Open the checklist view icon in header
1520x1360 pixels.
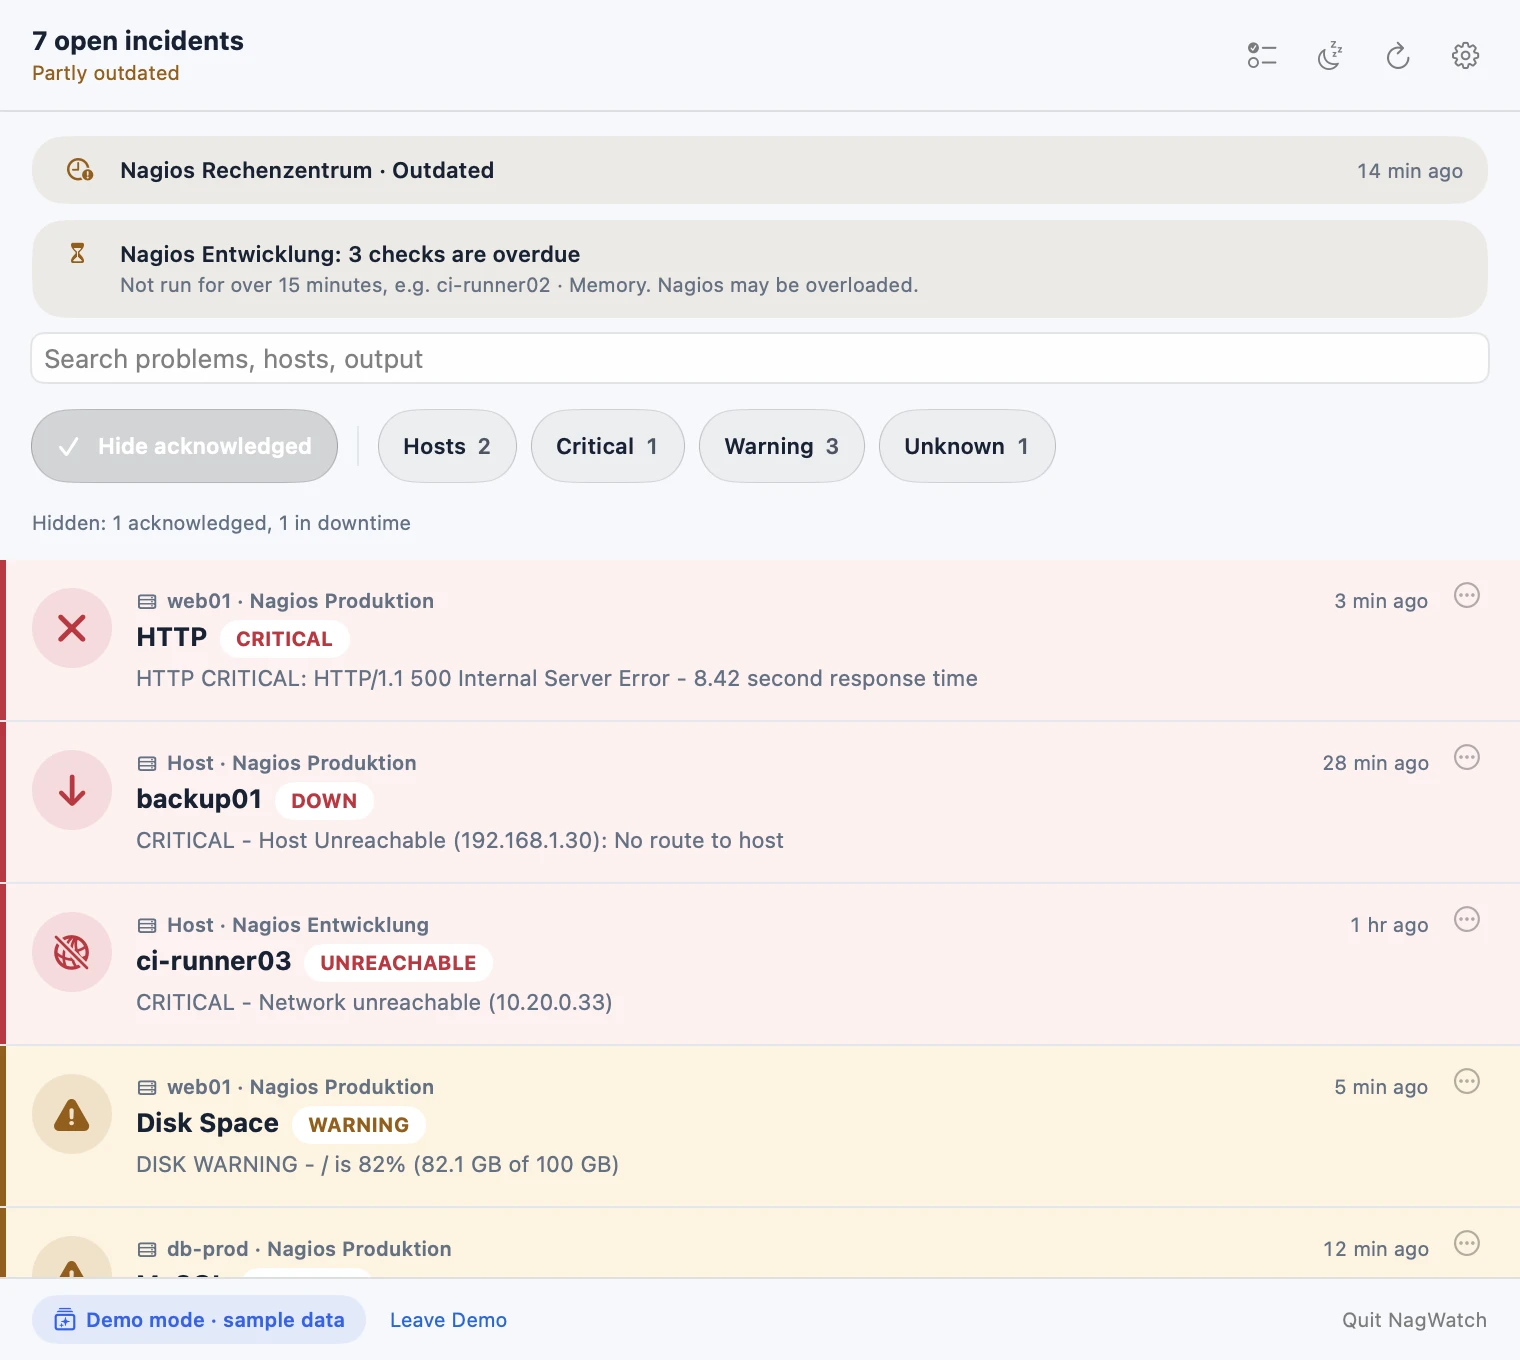pos(1262,56)
